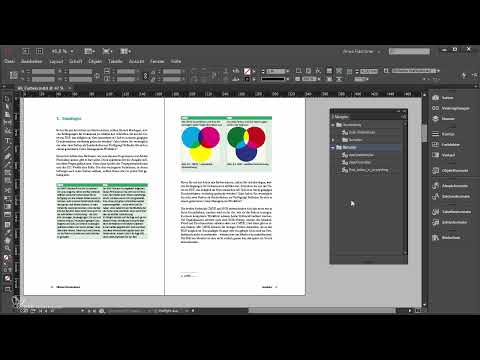Select the Type tool

click(7, 140)
